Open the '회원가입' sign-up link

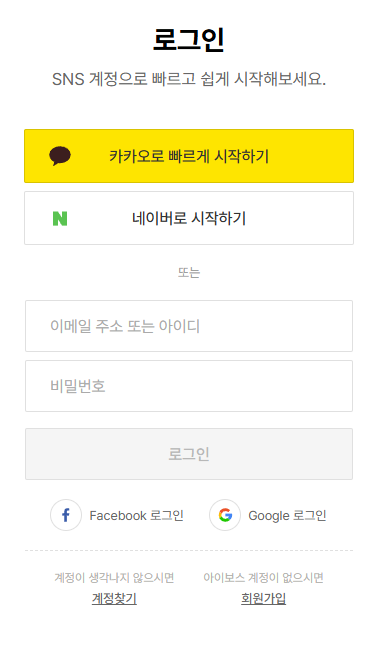(x=263, y=599)
